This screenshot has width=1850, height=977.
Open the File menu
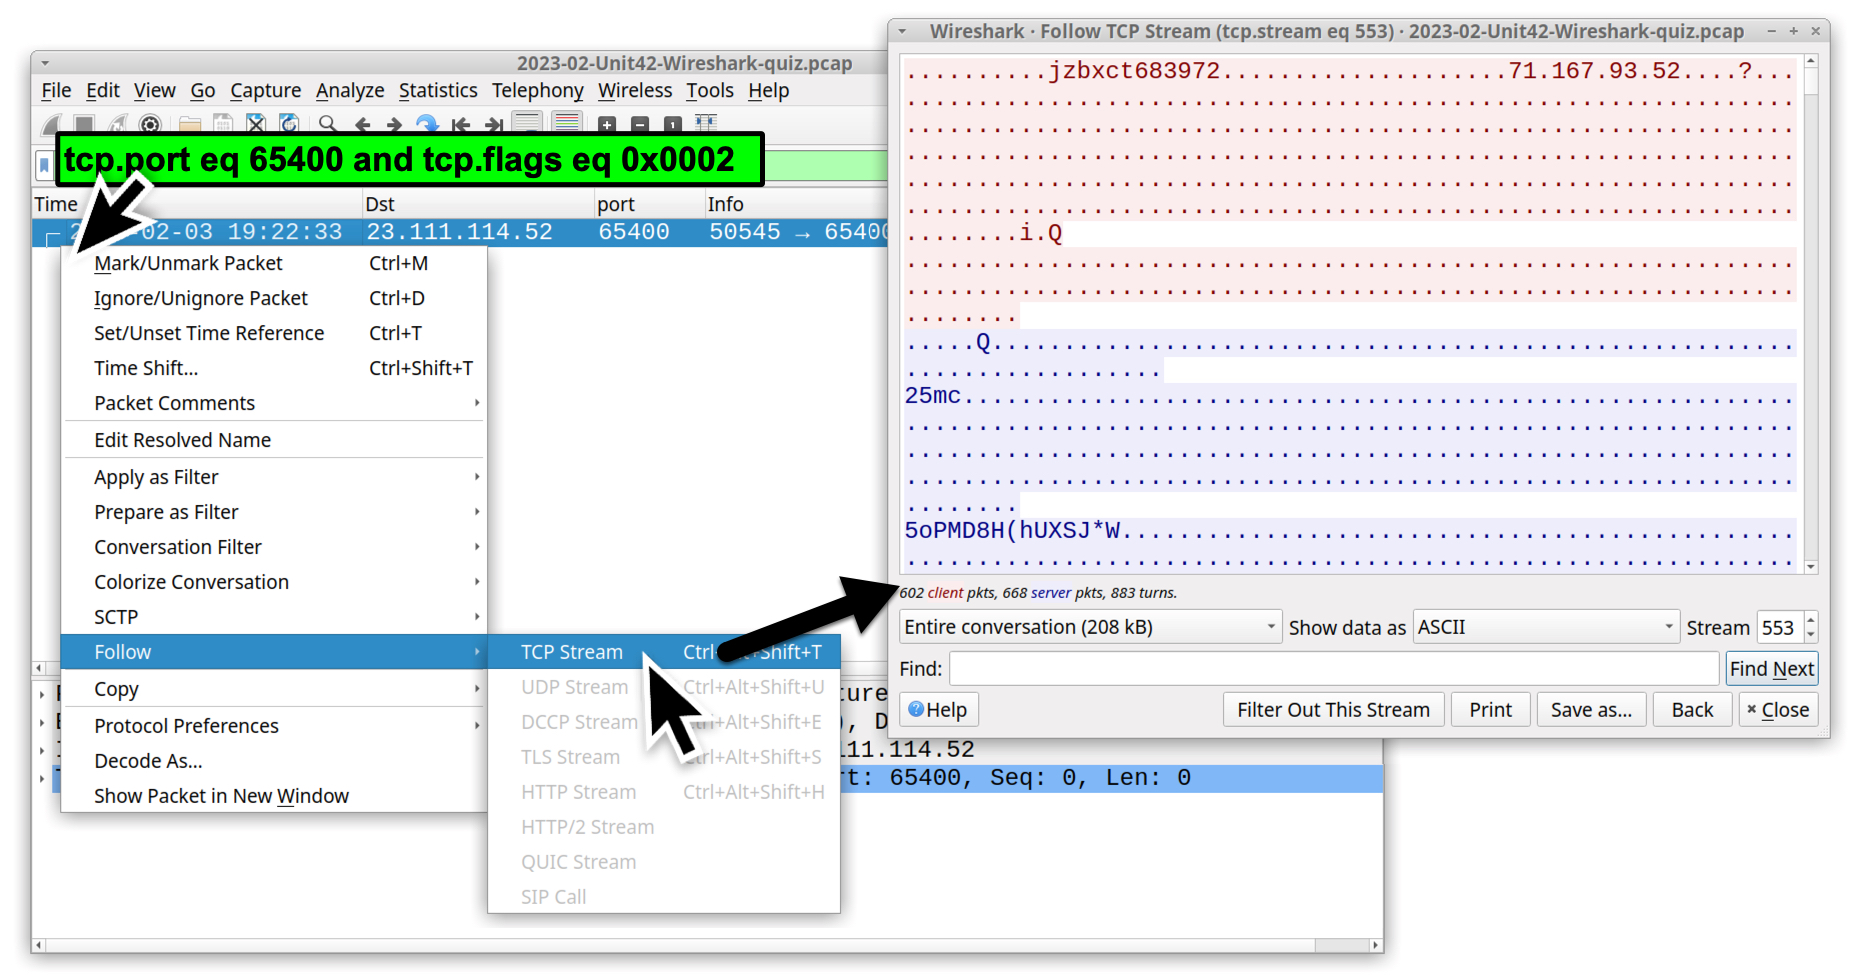[56, 90]
